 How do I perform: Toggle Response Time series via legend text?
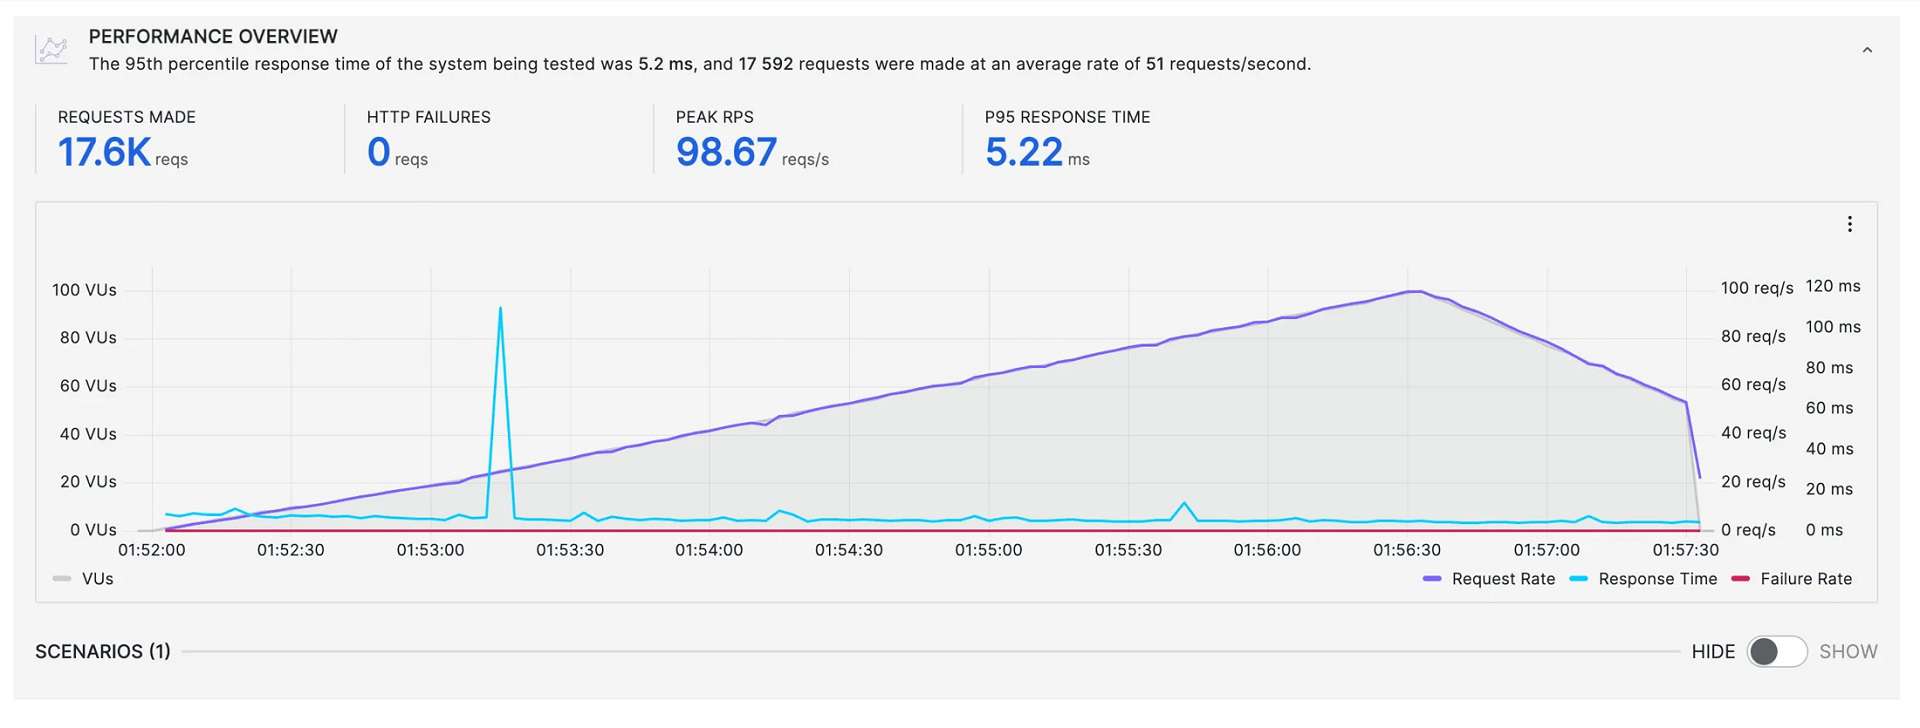1657,579
